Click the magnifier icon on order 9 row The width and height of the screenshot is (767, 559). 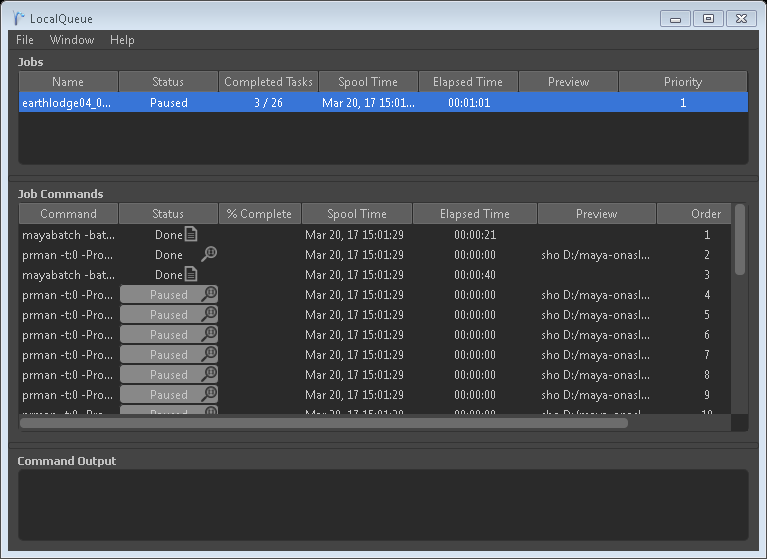pyautogui.click(x=209, y=394)
